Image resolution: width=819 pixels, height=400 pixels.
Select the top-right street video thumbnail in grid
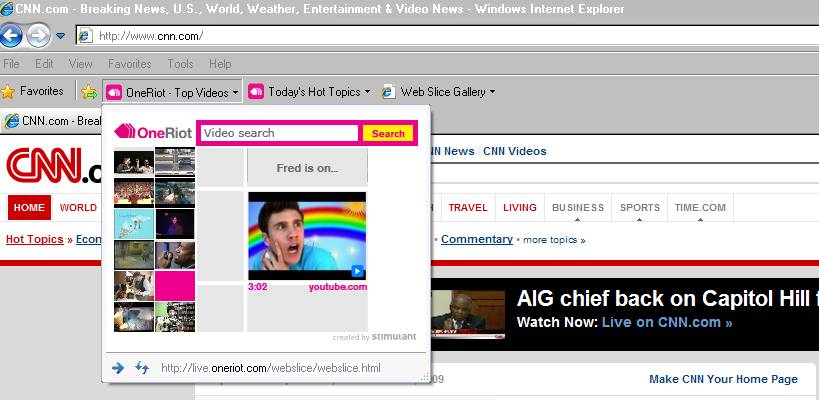click(174, 161)
